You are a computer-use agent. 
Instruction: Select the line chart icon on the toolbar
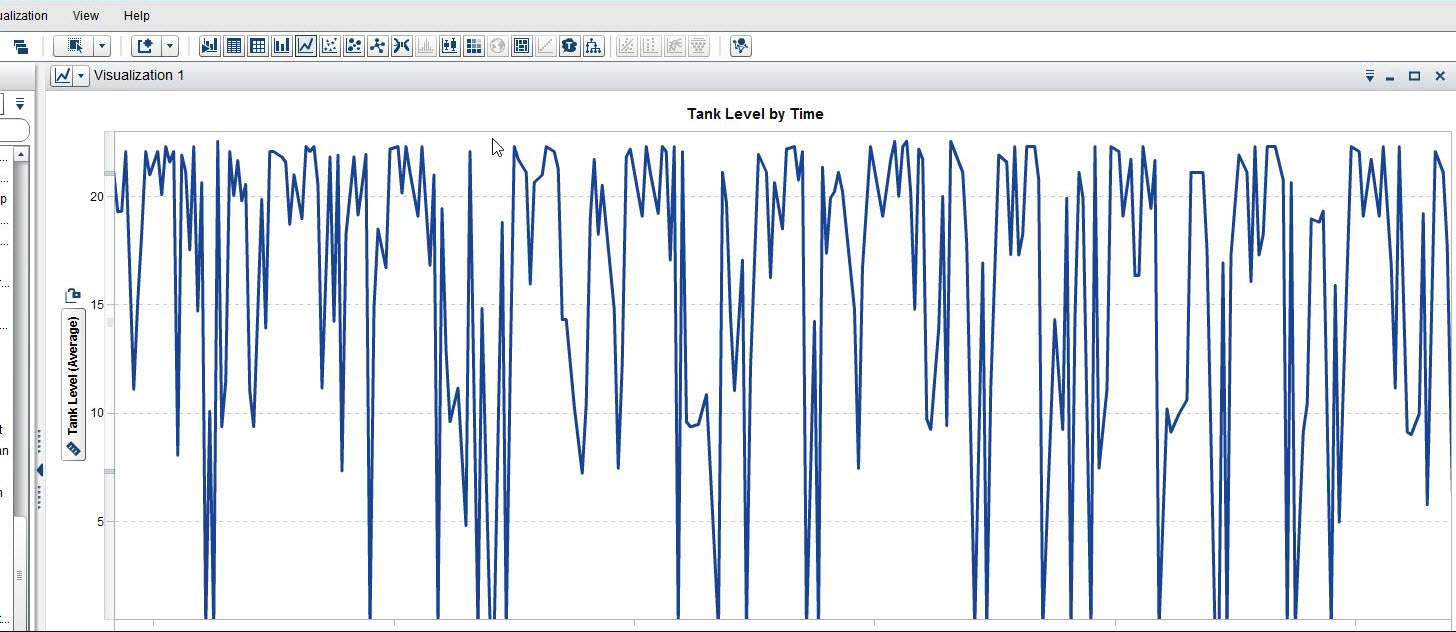tap(305, 45)
